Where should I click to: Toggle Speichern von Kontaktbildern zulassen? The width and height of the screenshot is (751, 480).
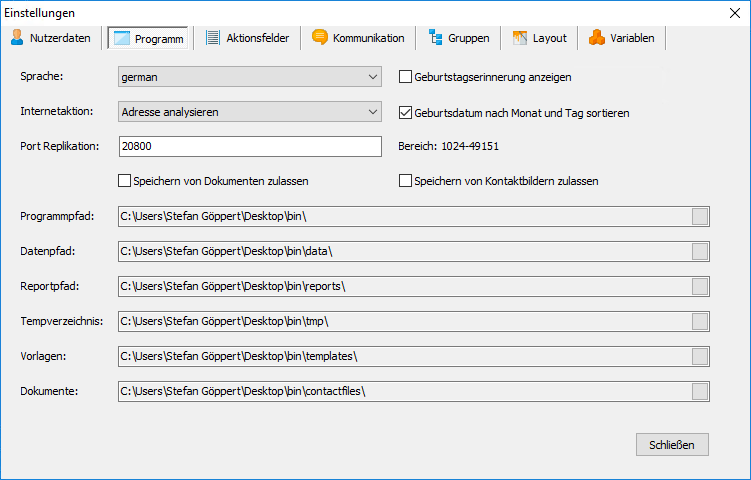tap(406, 181)
